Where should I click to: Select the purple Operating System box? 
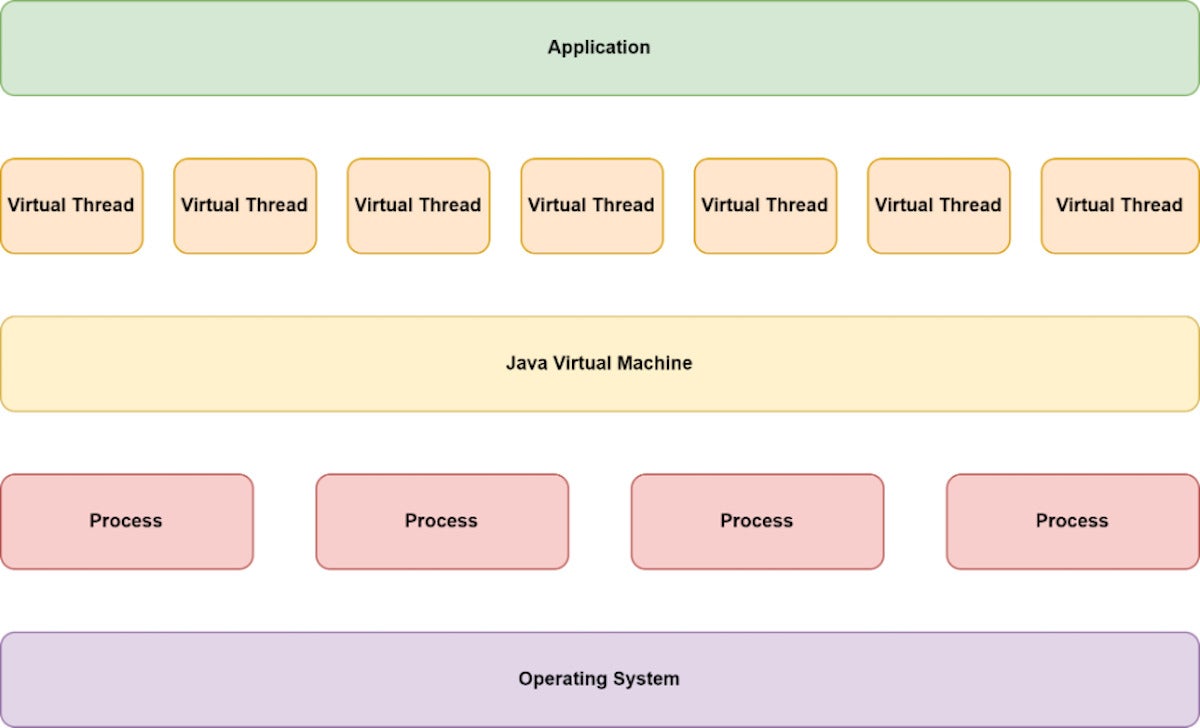pyautogui.click(x=599, y=680)
